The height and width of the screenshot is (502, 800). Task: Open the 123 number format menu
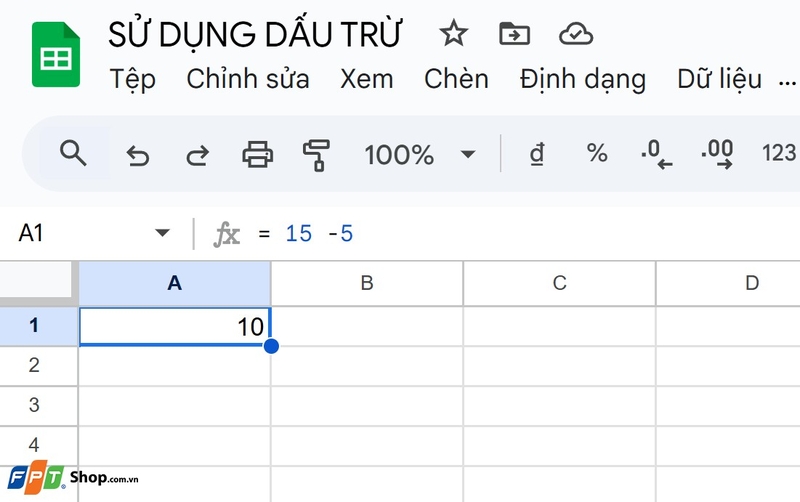pyautogui.click(x=779, y=153)
